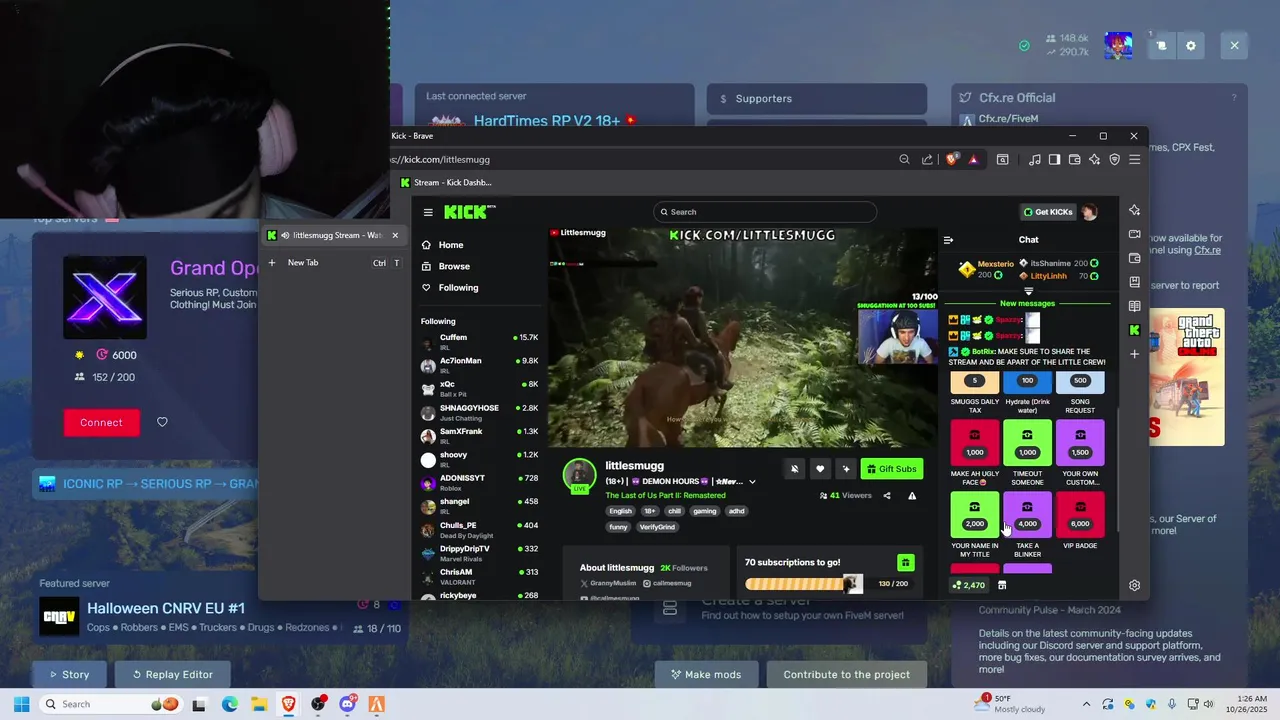Click The Last of Us Part II category link
The image size is (1280, 720).
665,495
